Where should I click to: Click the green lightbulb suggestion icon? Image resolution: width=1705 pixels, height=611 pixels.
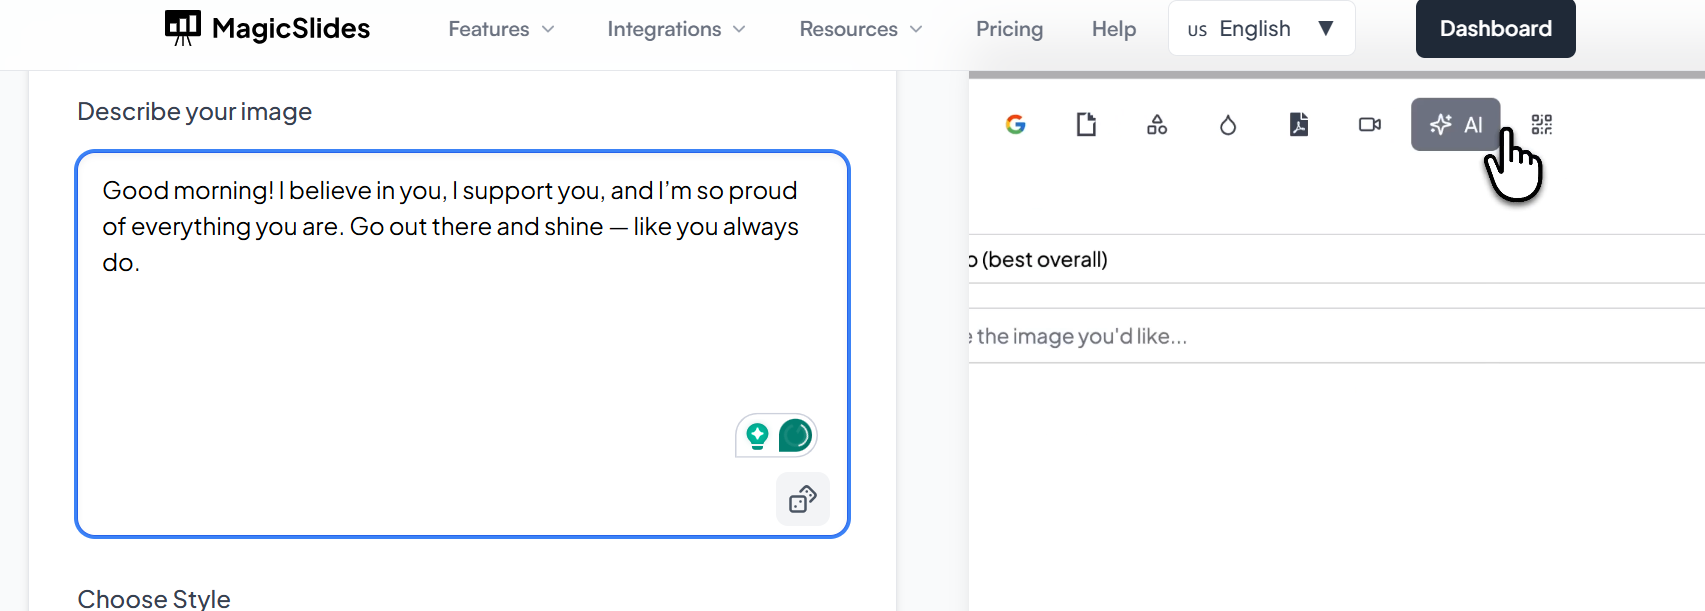pyautogui.click(x=758, y=436)
